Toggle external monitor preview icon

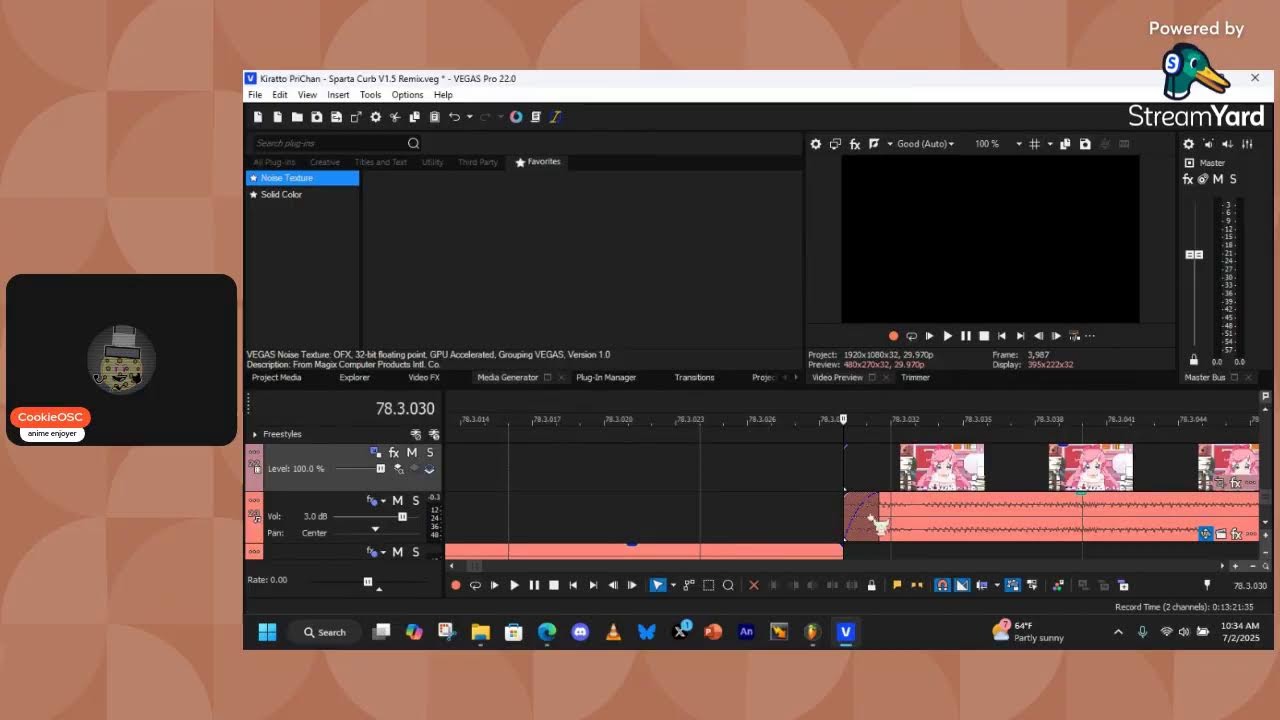[x=835, y=144]
